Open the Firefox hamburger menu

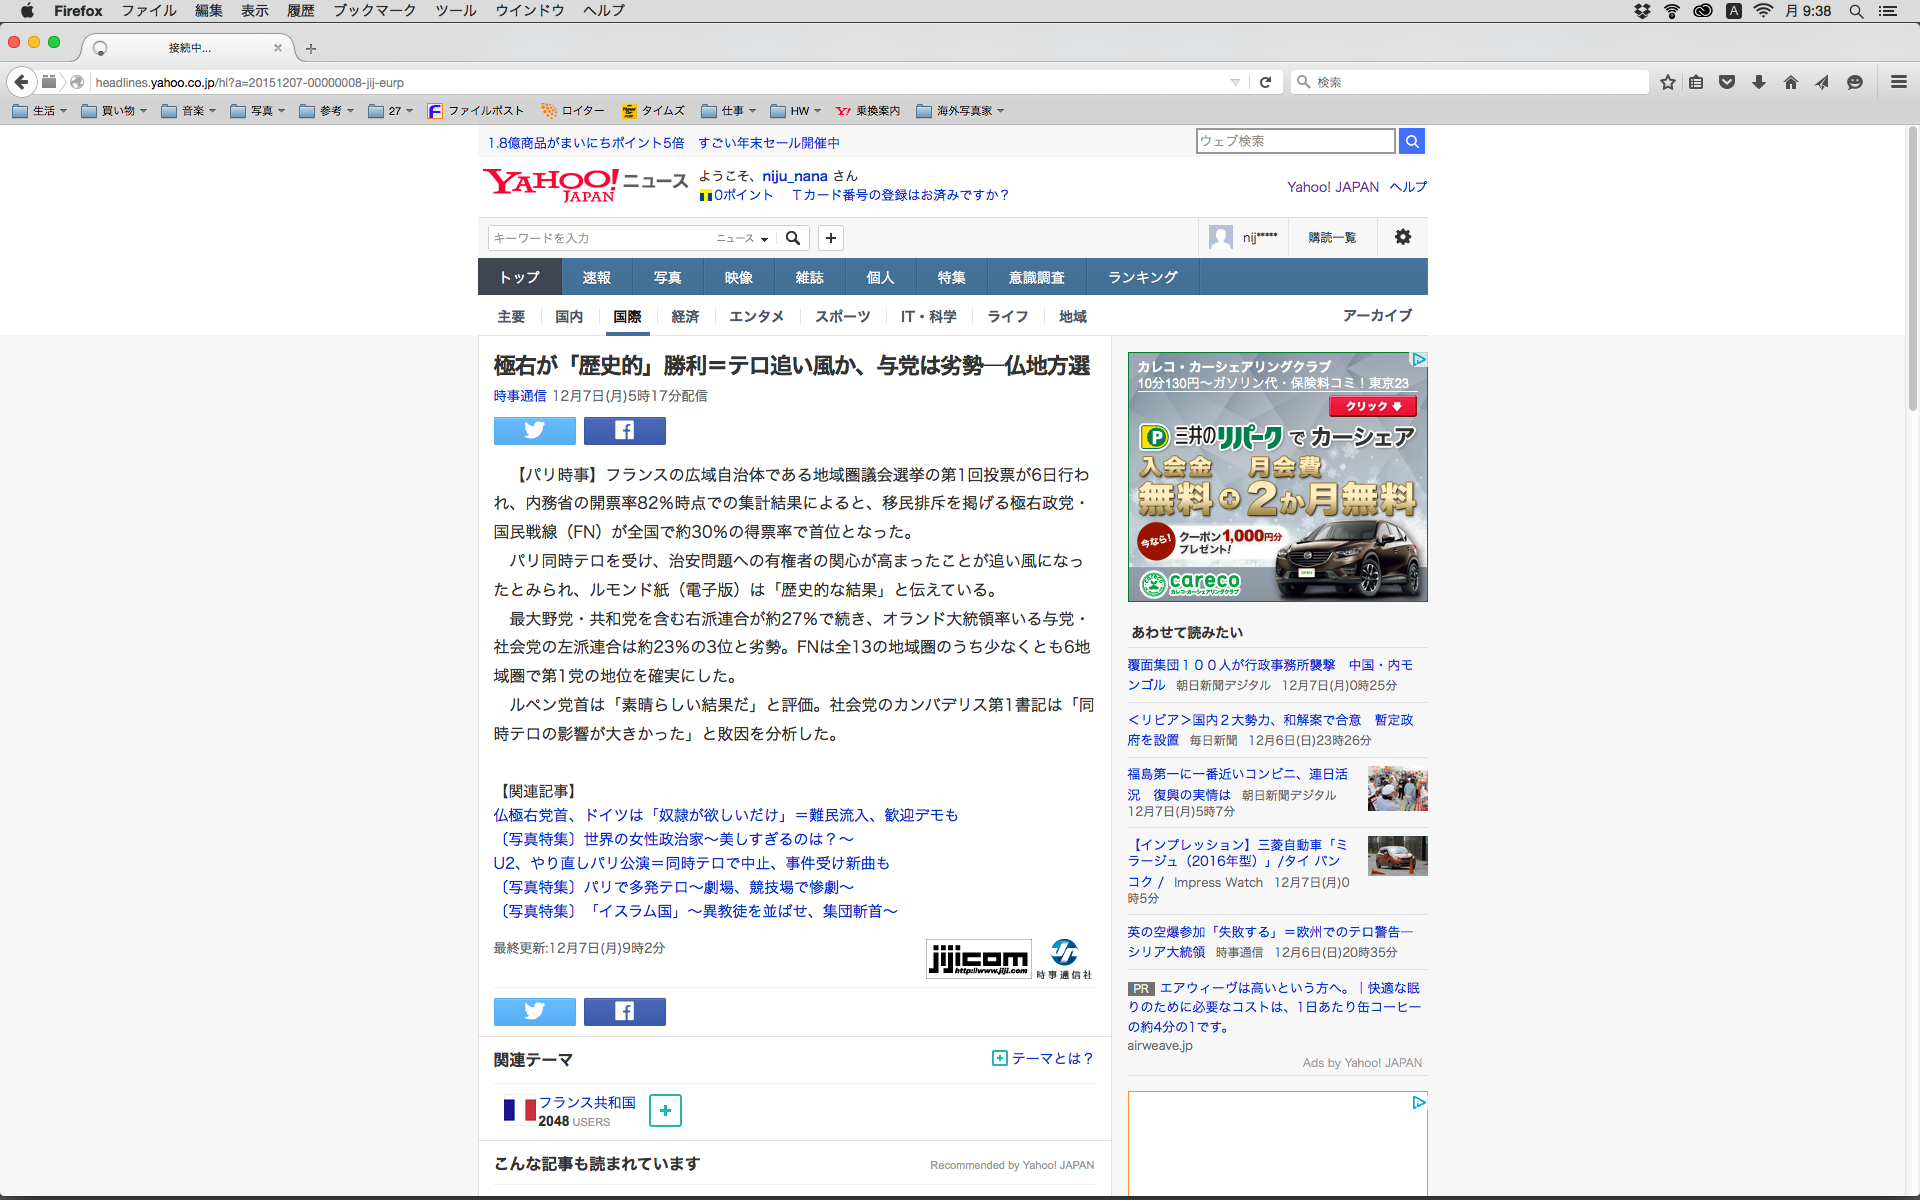(x=1898, y=82)
